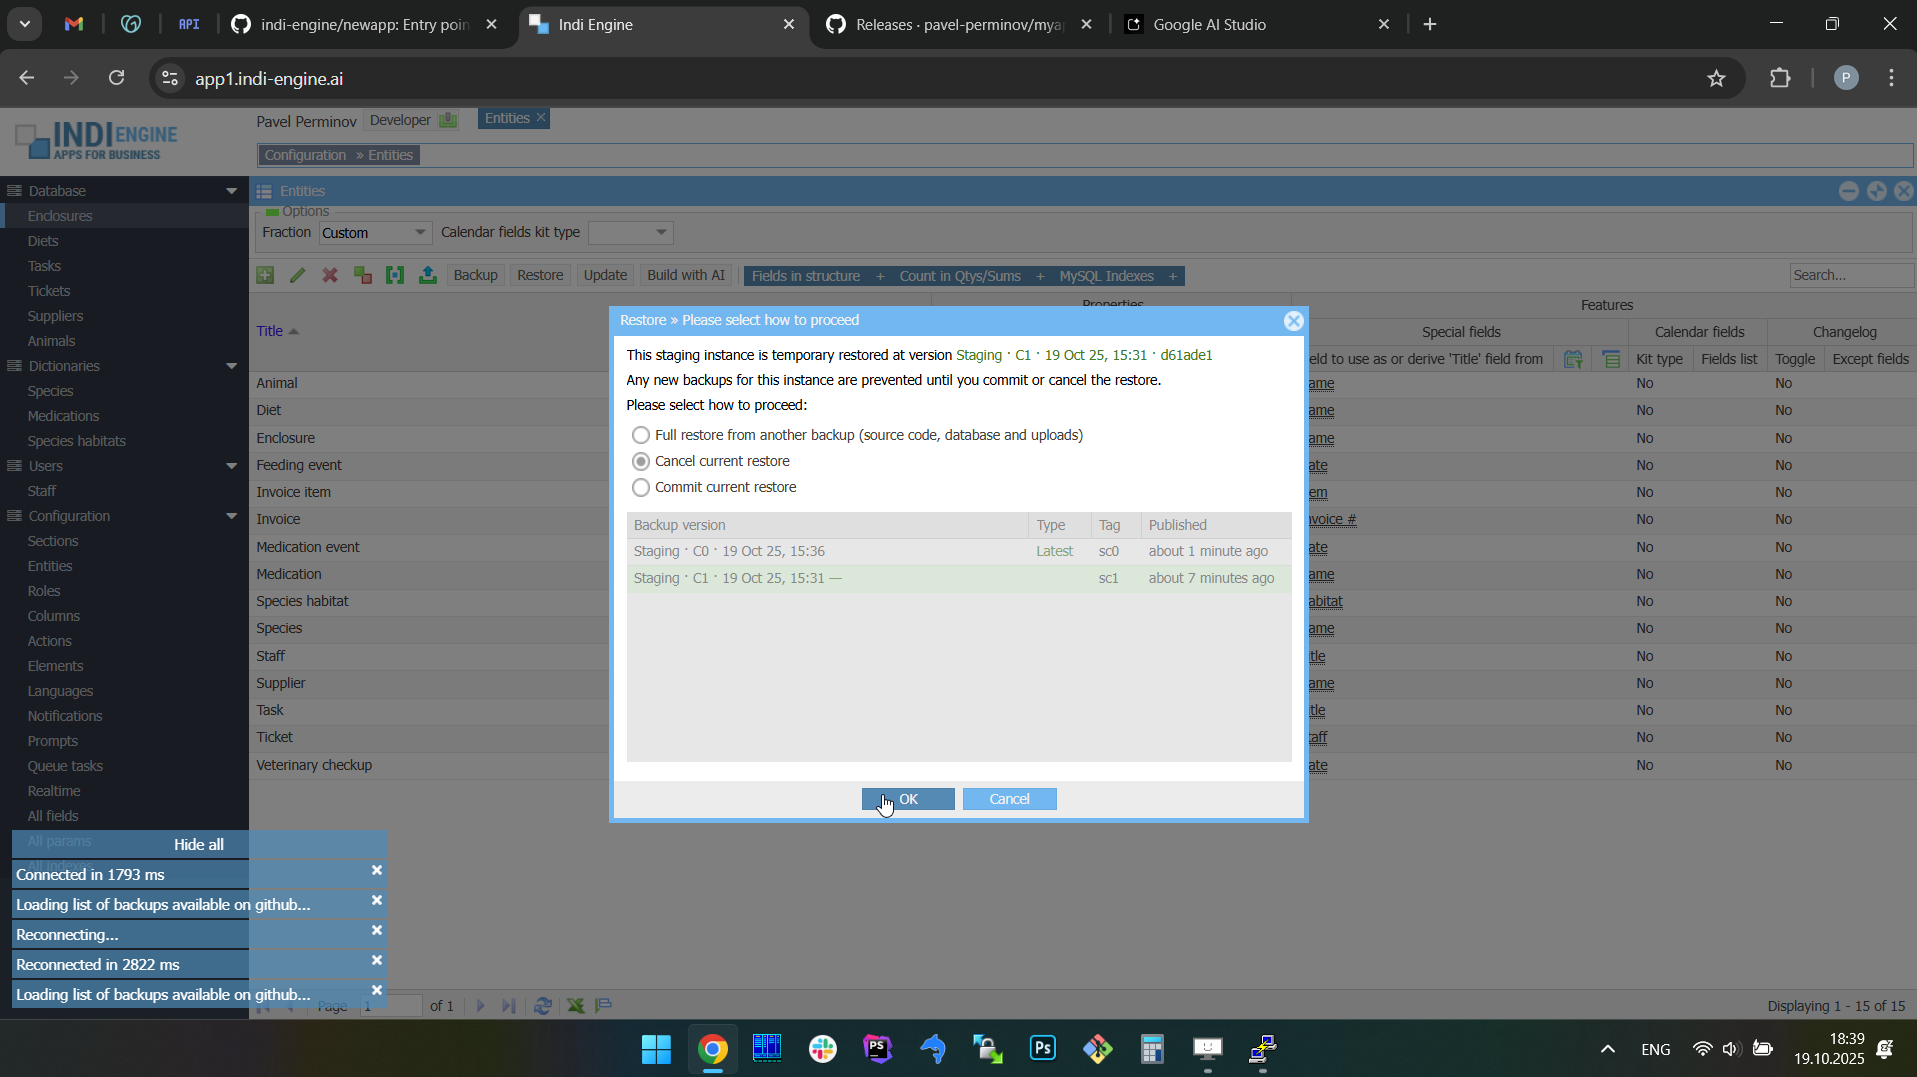Image resolution: width=1917 pixels, height=1077 pixels.
Task: Dismiss the 'Connected in 1793 ms' notification
Action: pyautogui.click(x=377, y=871)
